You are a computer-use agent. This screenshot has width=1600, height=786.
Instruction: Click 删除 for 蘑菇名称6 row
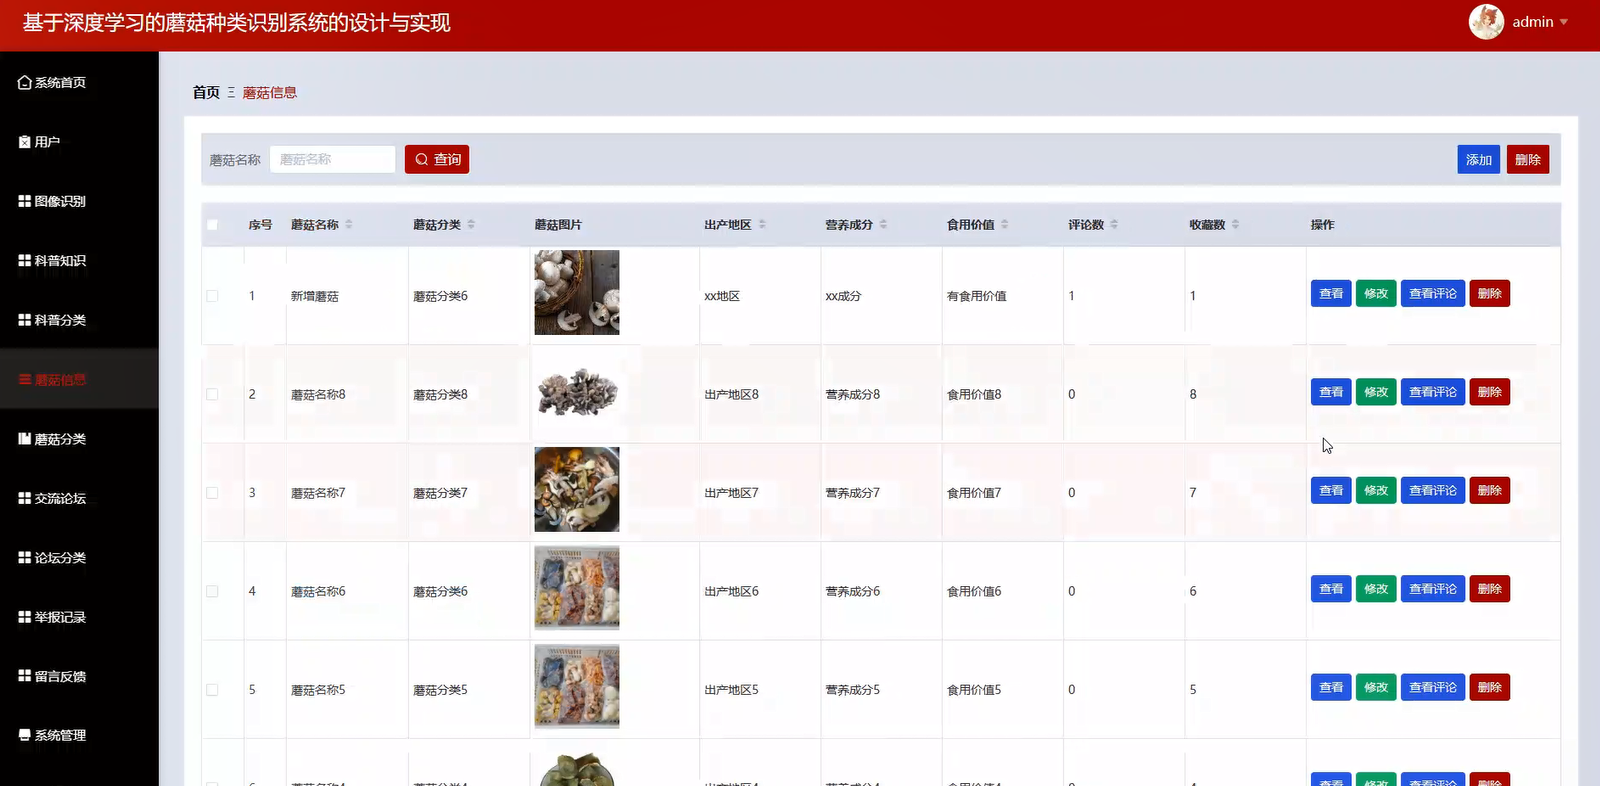click(x=1490, y=589)
